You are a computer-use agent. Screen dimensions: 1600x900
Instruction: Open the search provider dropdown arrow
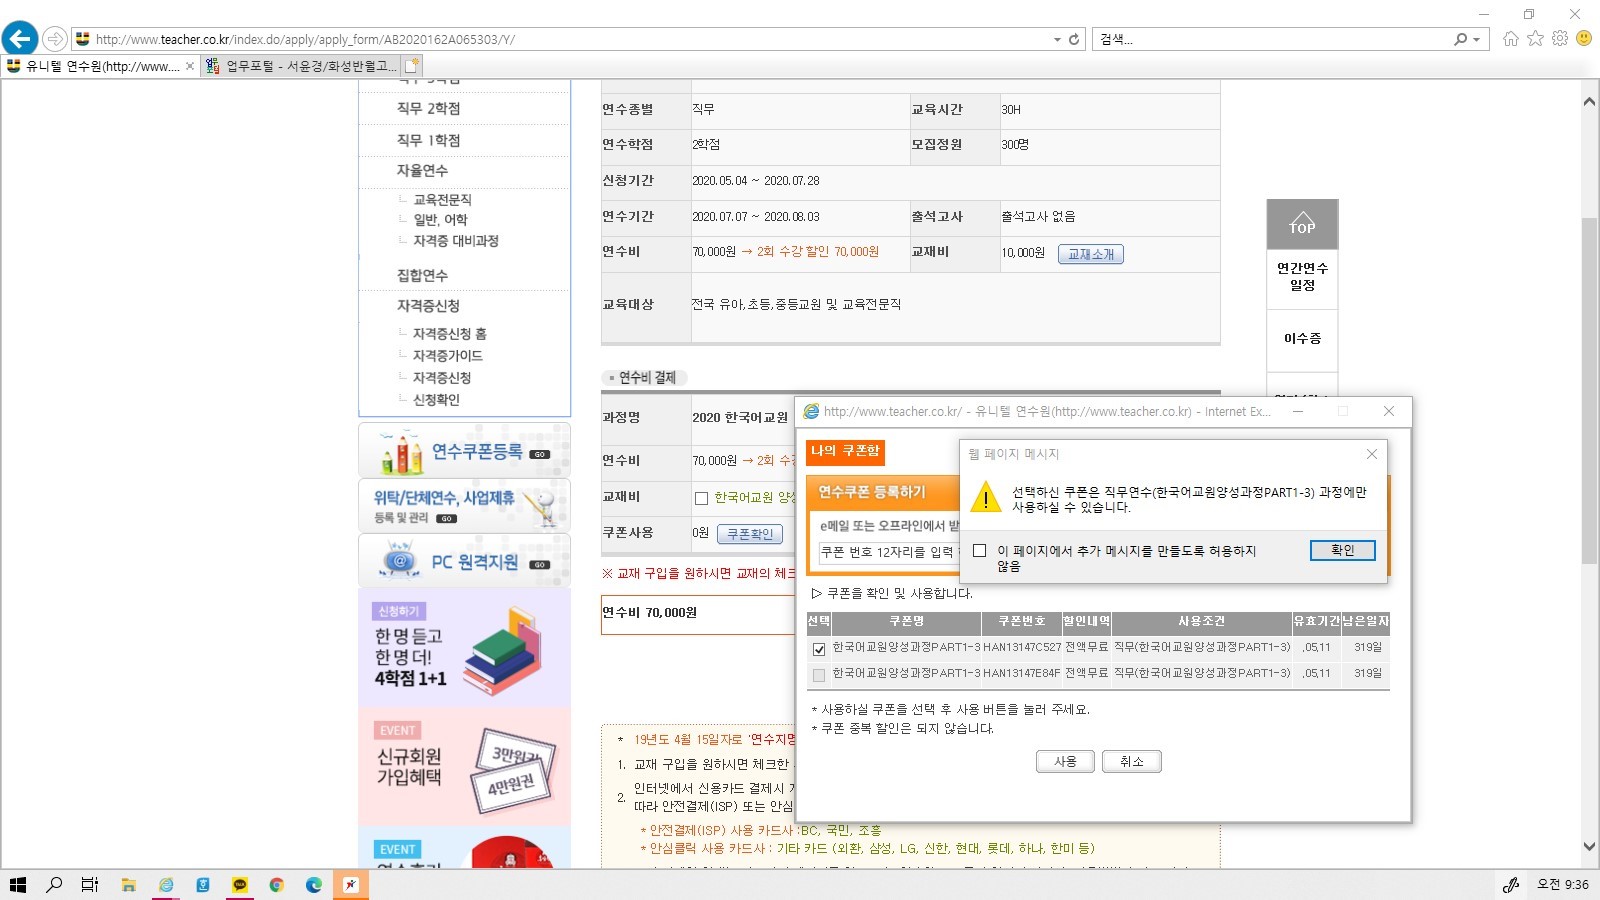click(1476, 40)
